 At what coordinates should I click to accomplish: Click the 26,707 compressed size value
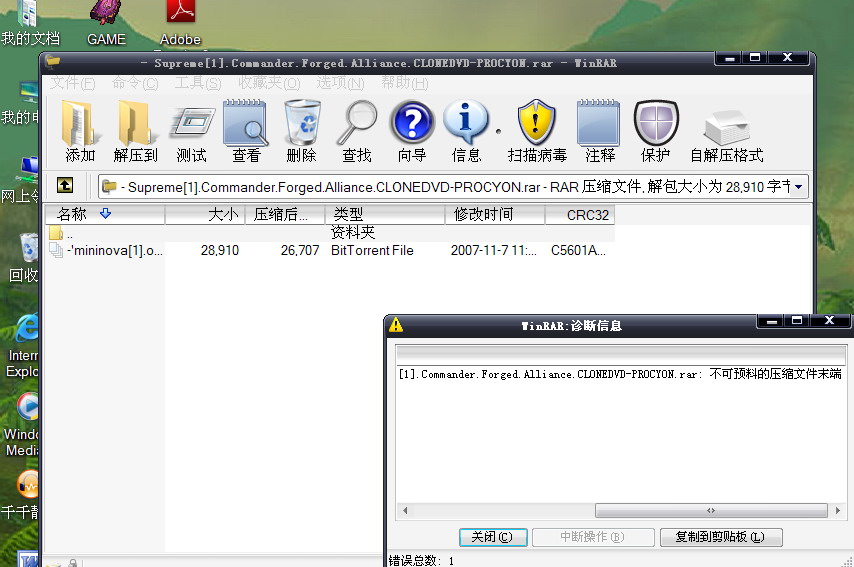(x=300, y=251)
